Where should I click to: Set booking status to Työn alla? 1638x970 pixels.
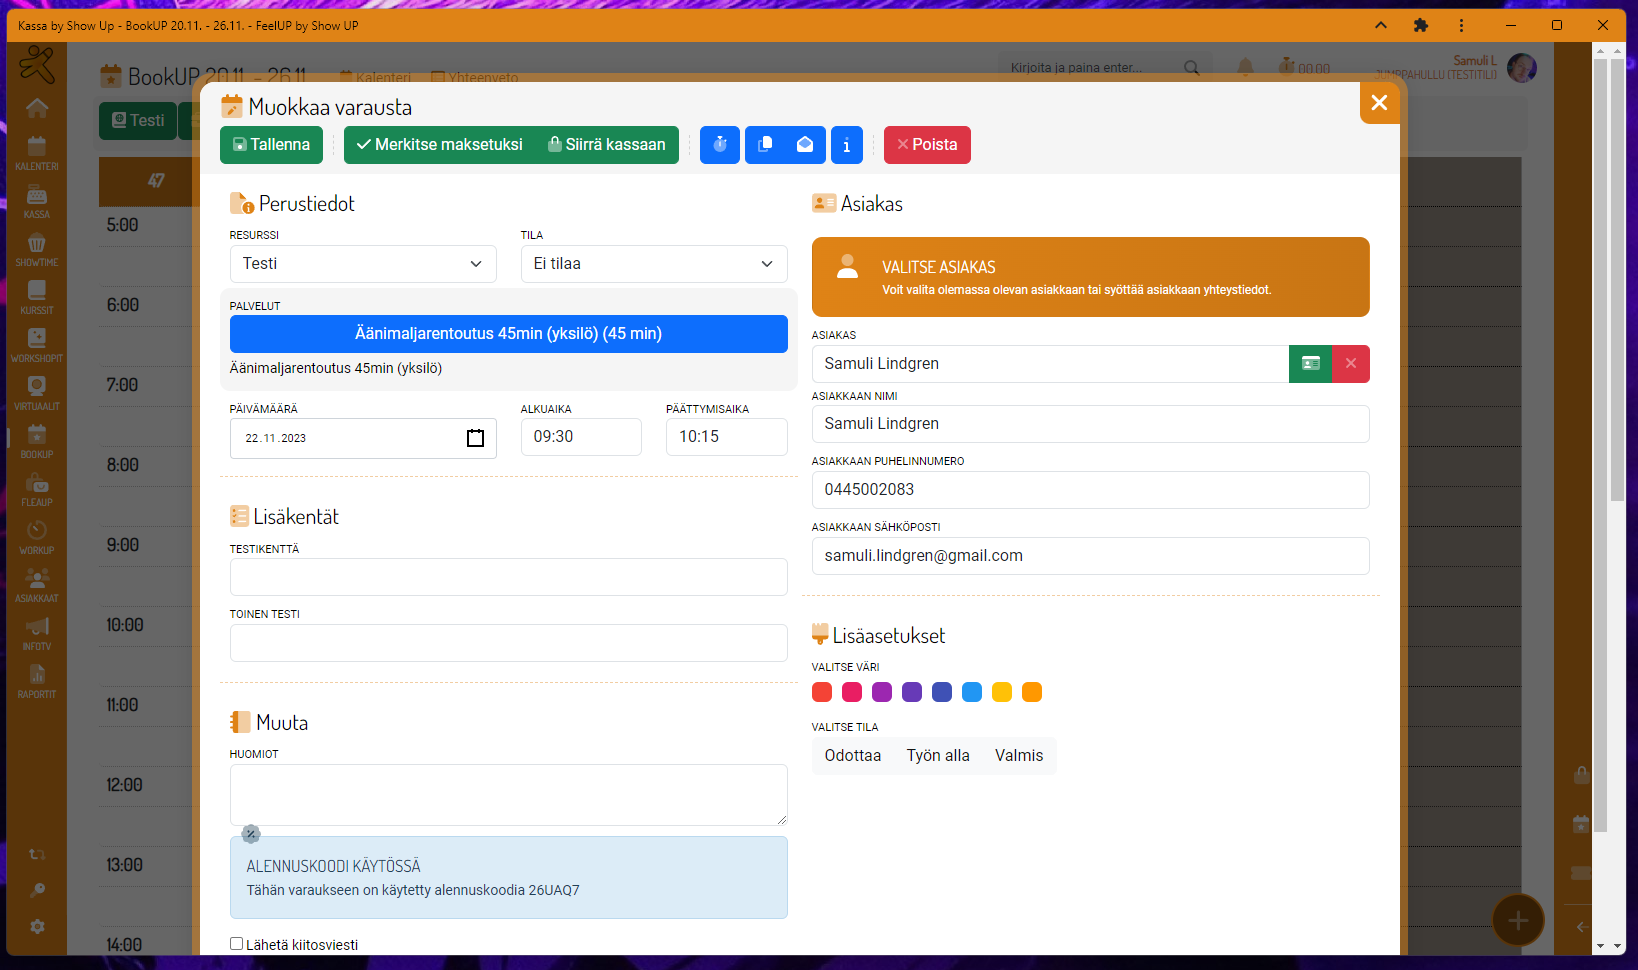coord(937,756)
